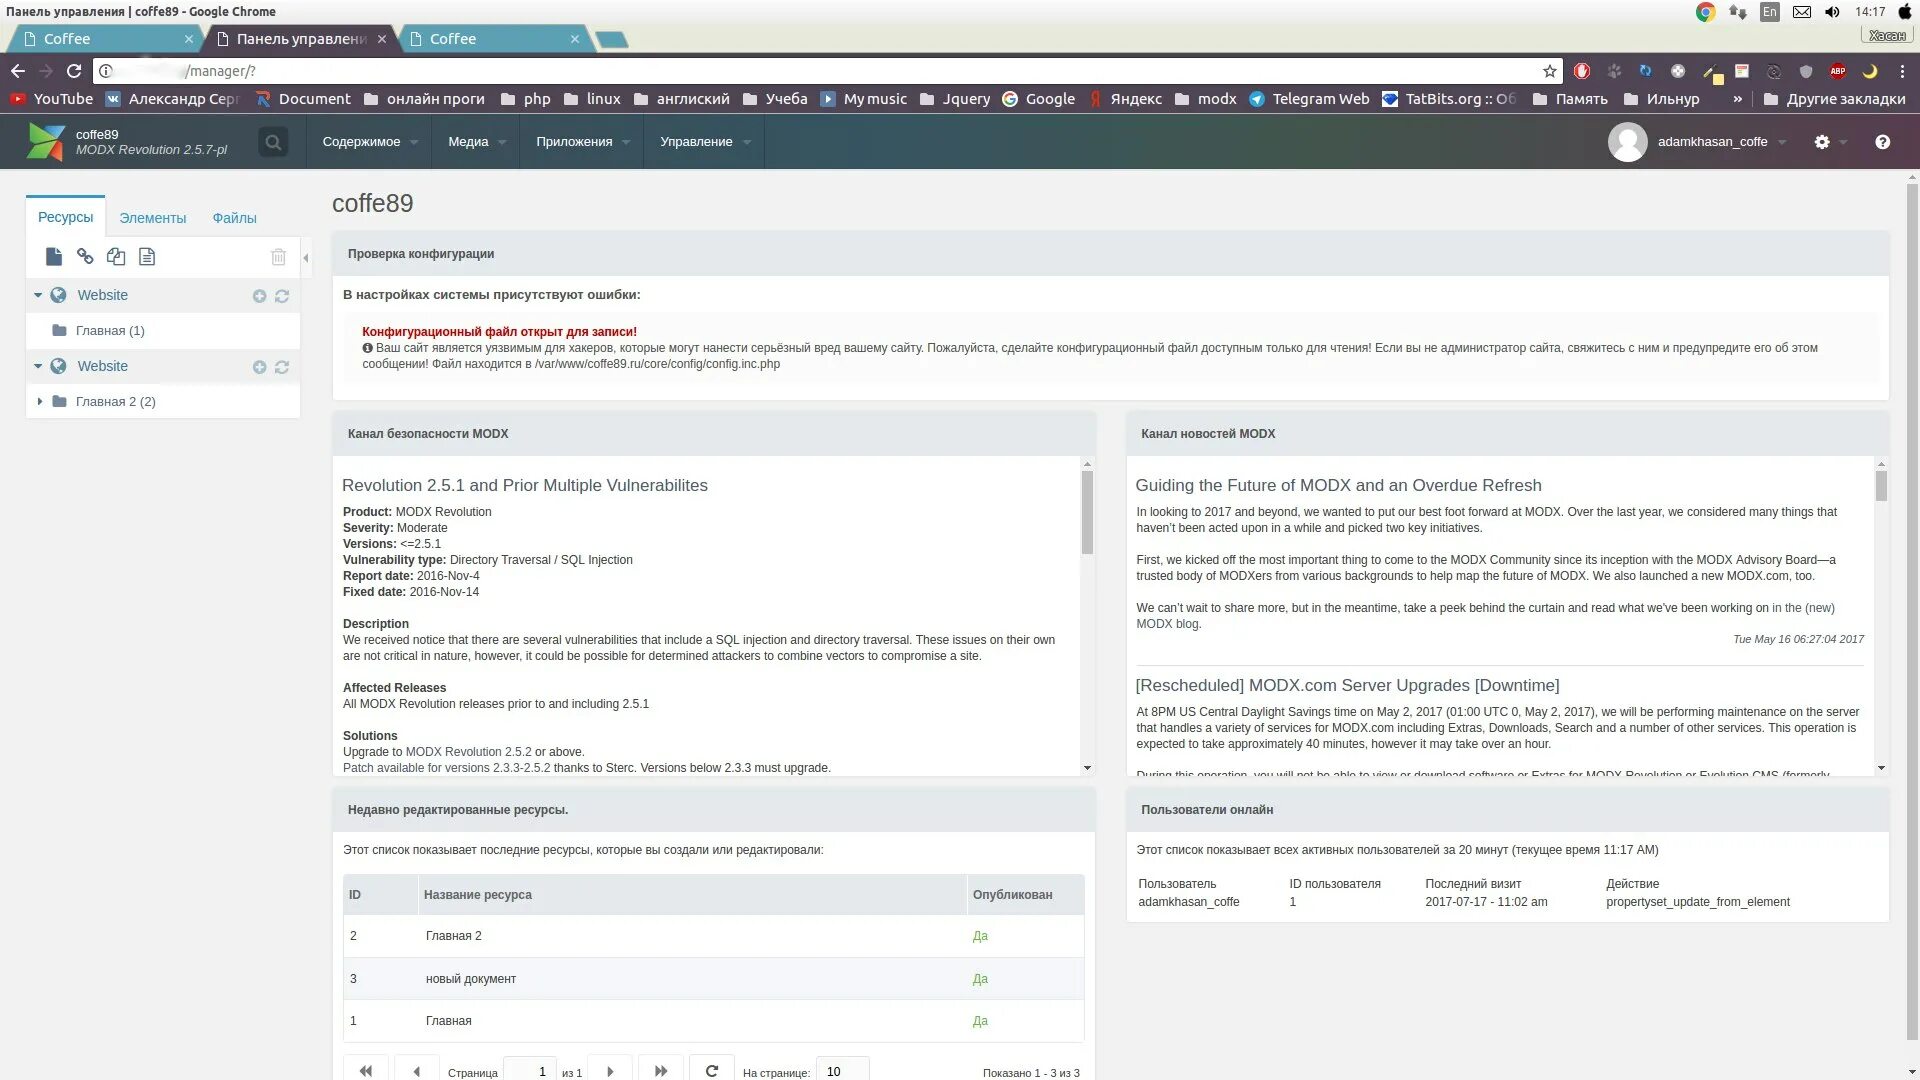The image size is (1920, 1080).
Task: Click the new document icon in resource toolbar
Action: (x=54, y=257)
